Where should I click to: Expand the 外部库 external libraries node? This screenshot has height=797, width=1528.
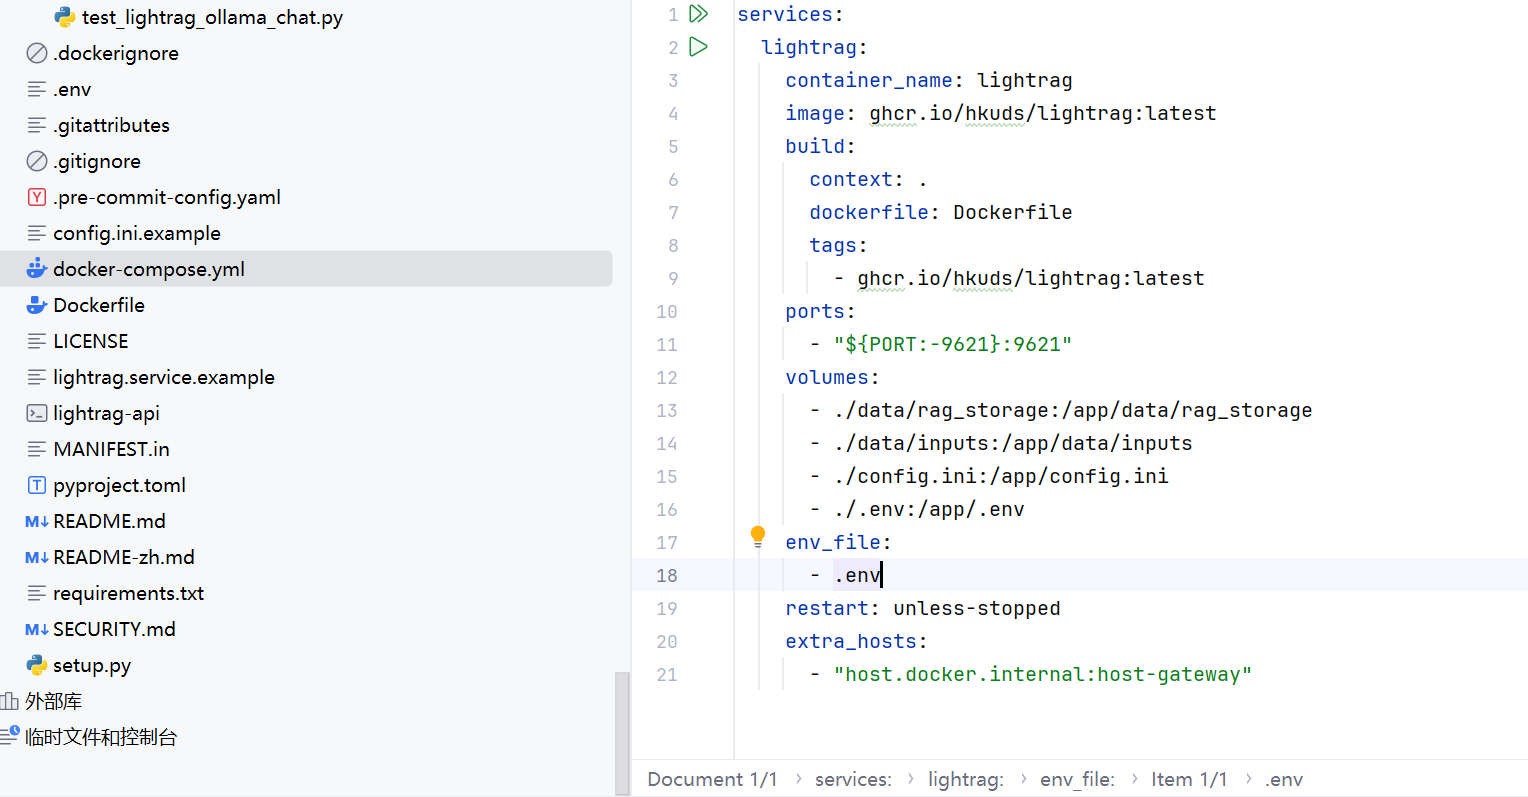54,701
